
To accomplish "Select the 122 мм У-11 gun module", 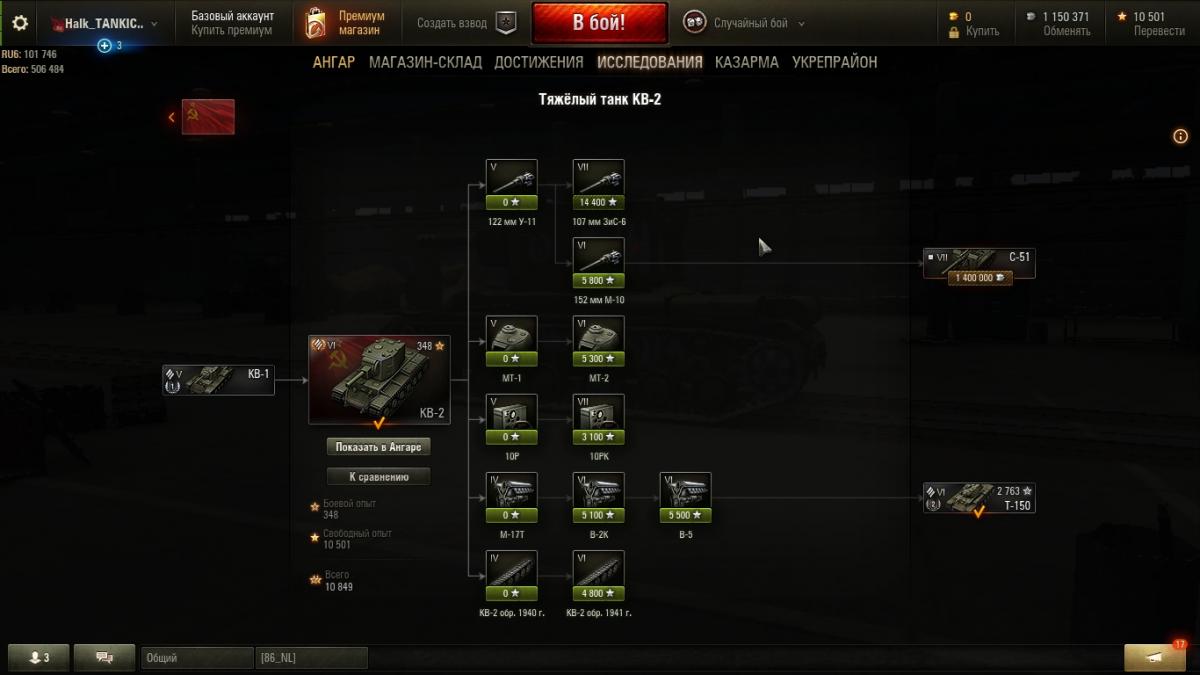I will [511, 185].
